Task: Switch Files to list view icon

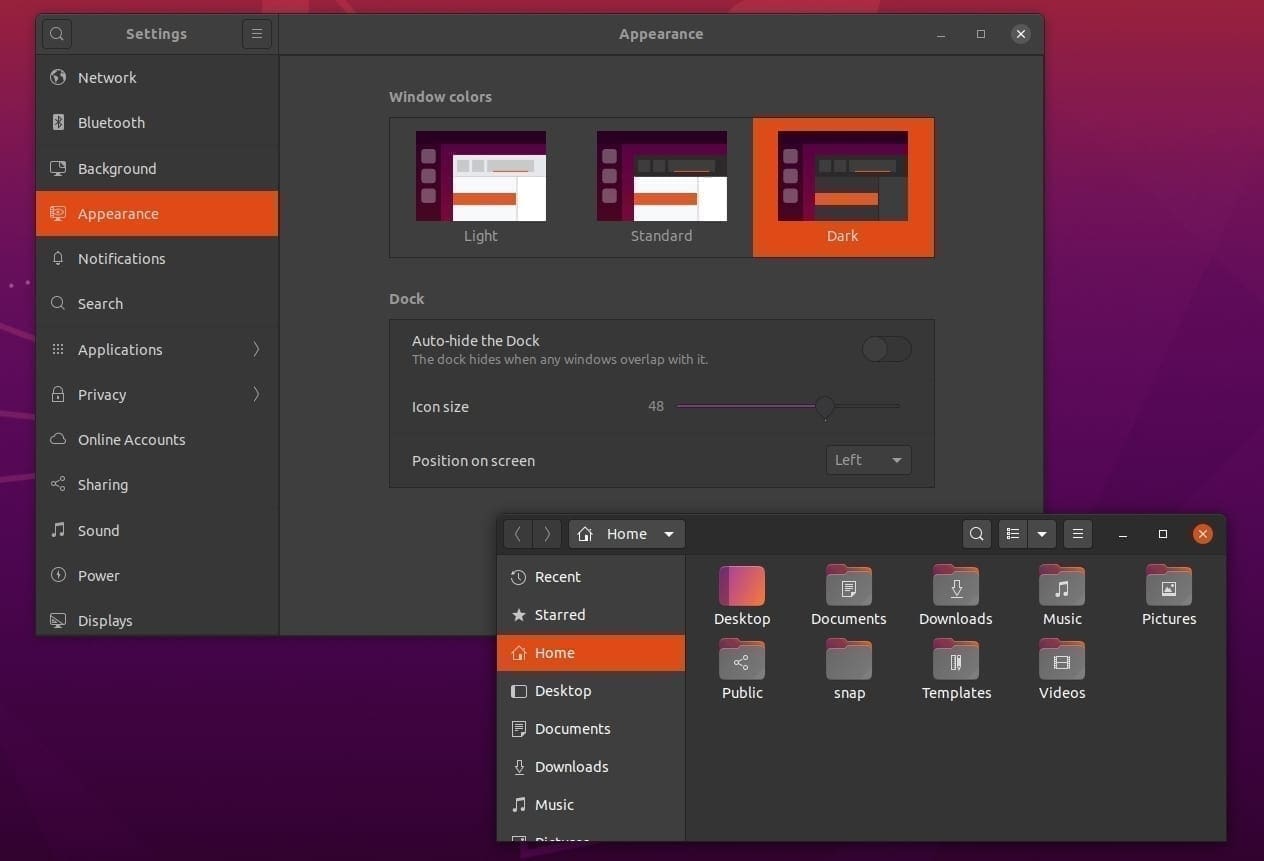Action: click(1013, 534)
